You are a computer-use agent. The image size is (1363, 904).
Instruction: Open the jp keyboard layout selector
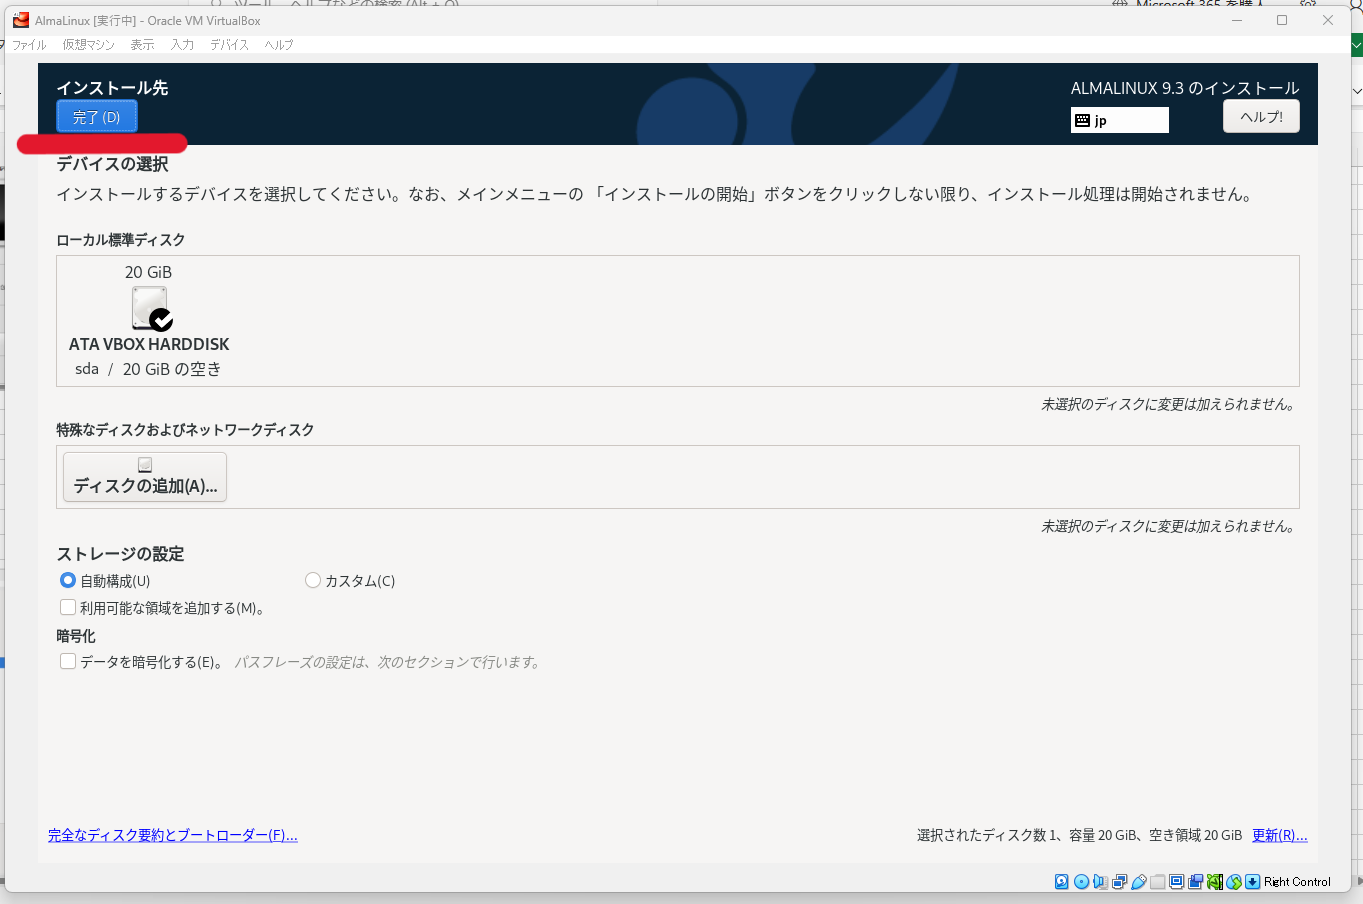pyautogui.click(x=1119, y=119)
